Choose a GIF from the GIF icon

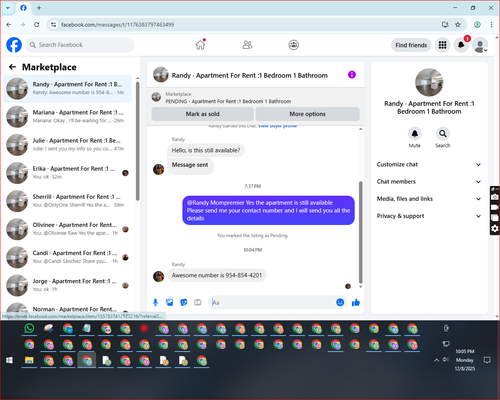(x=198, y=302)
